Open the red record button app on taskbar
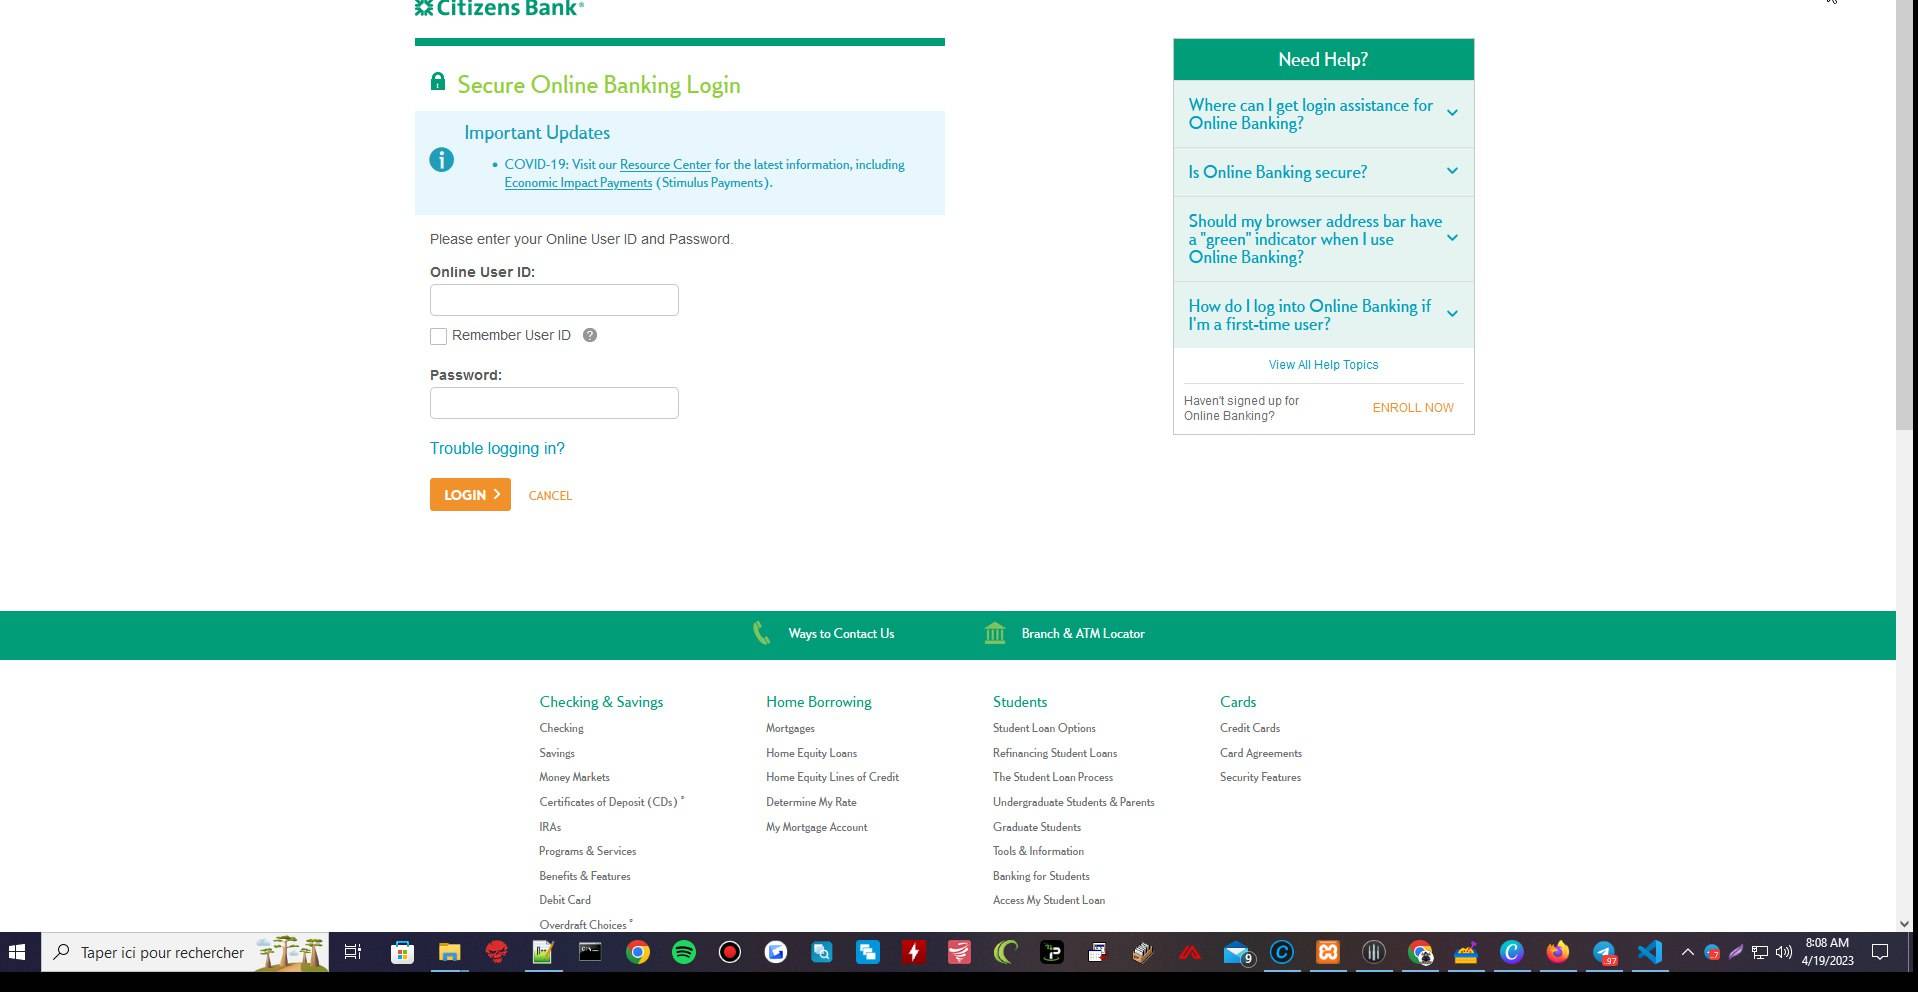The height and width of the screenshot is (992, 1918). [730, 953]
